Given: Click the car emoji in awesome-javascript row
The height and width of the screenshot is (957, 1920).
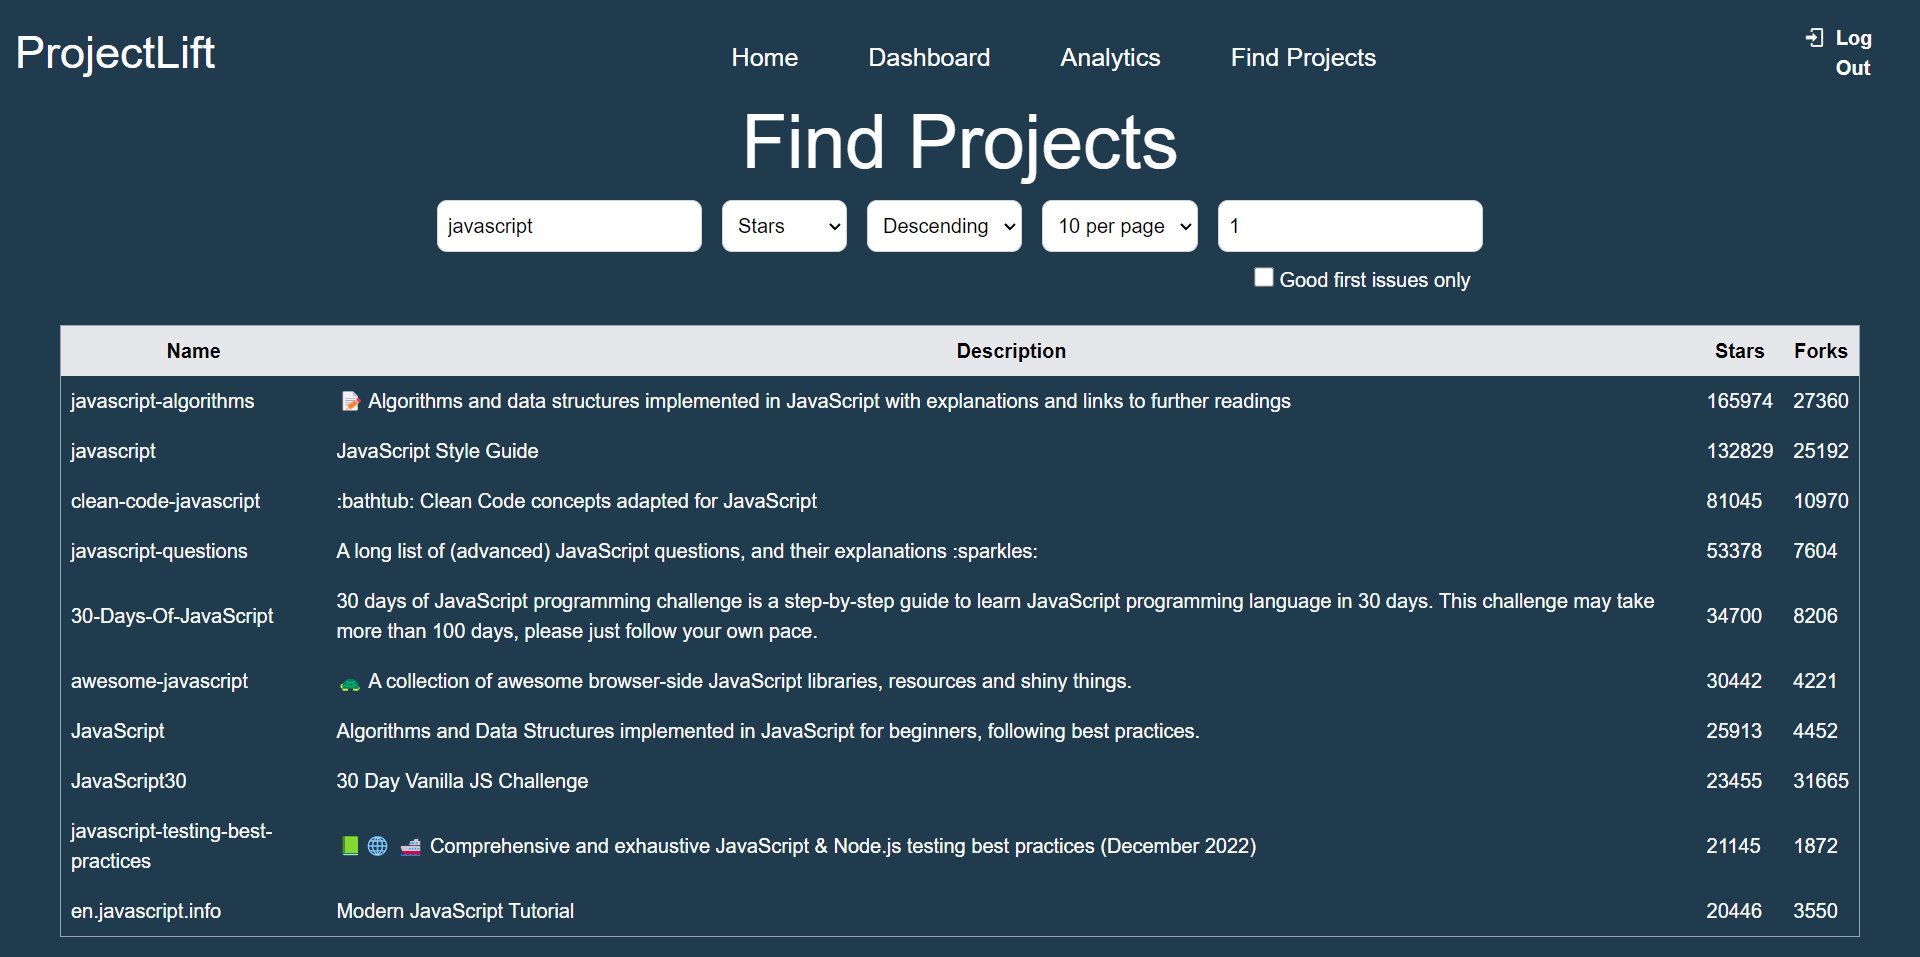Looking at the screenshot, I should click(350, 683).
